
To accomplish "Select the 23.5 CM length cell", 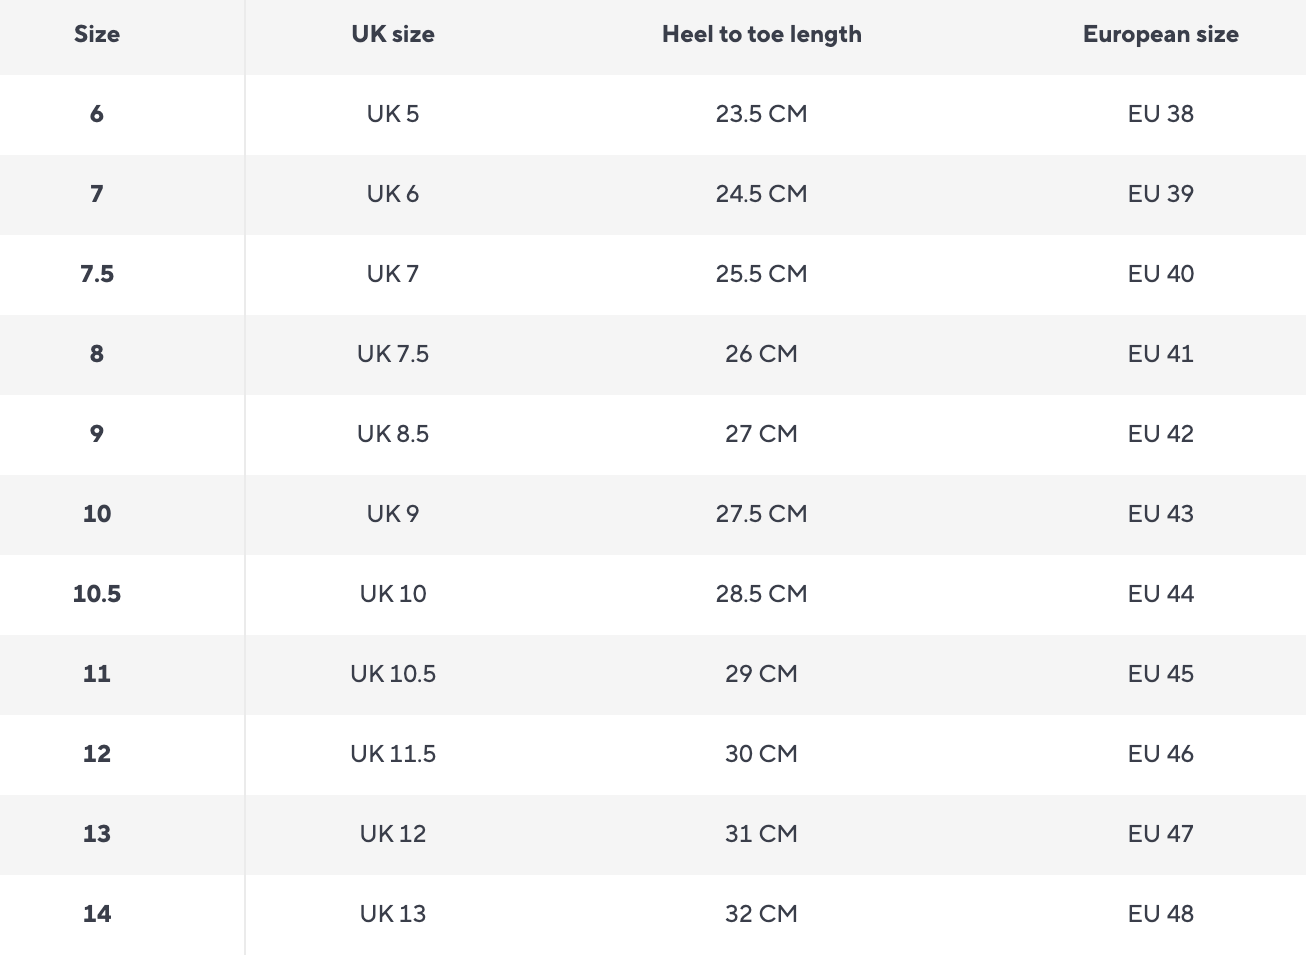I will [761, 114].
